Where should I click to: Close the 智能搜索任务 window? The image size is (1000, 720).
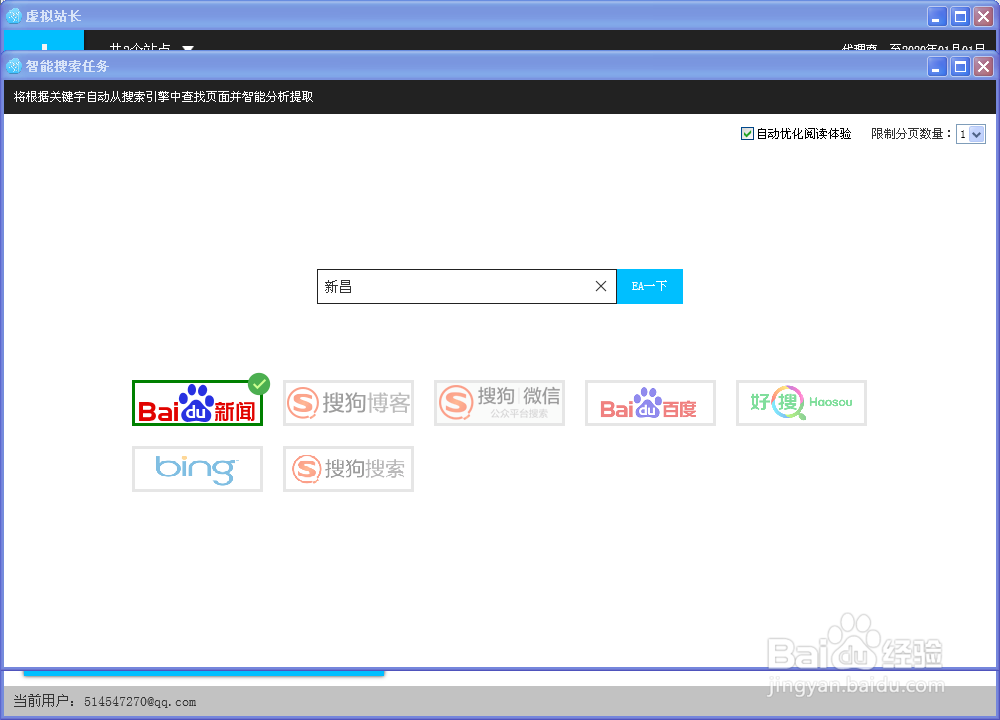tap(984, 66)
